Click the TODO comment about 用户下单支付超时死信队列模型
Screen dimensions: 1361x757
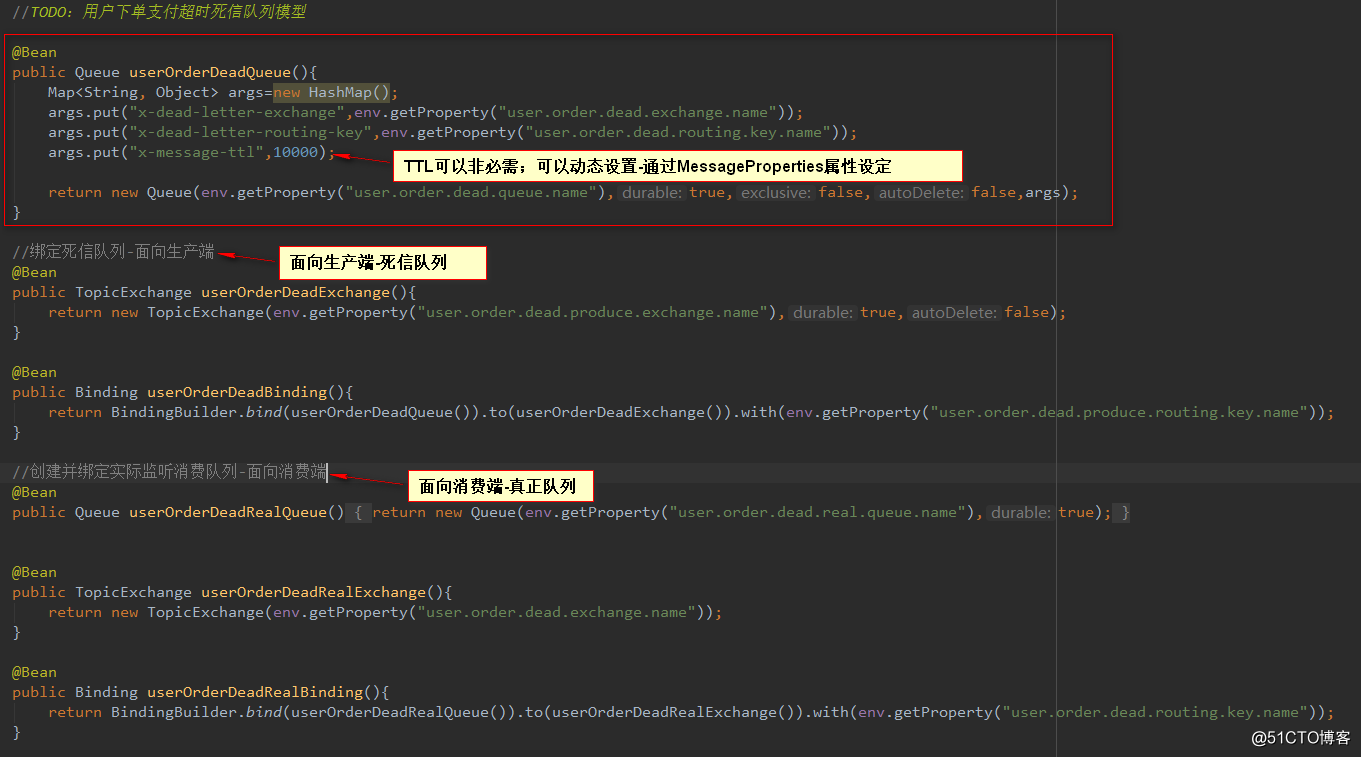pyautogui.click(x=159, y=12)
